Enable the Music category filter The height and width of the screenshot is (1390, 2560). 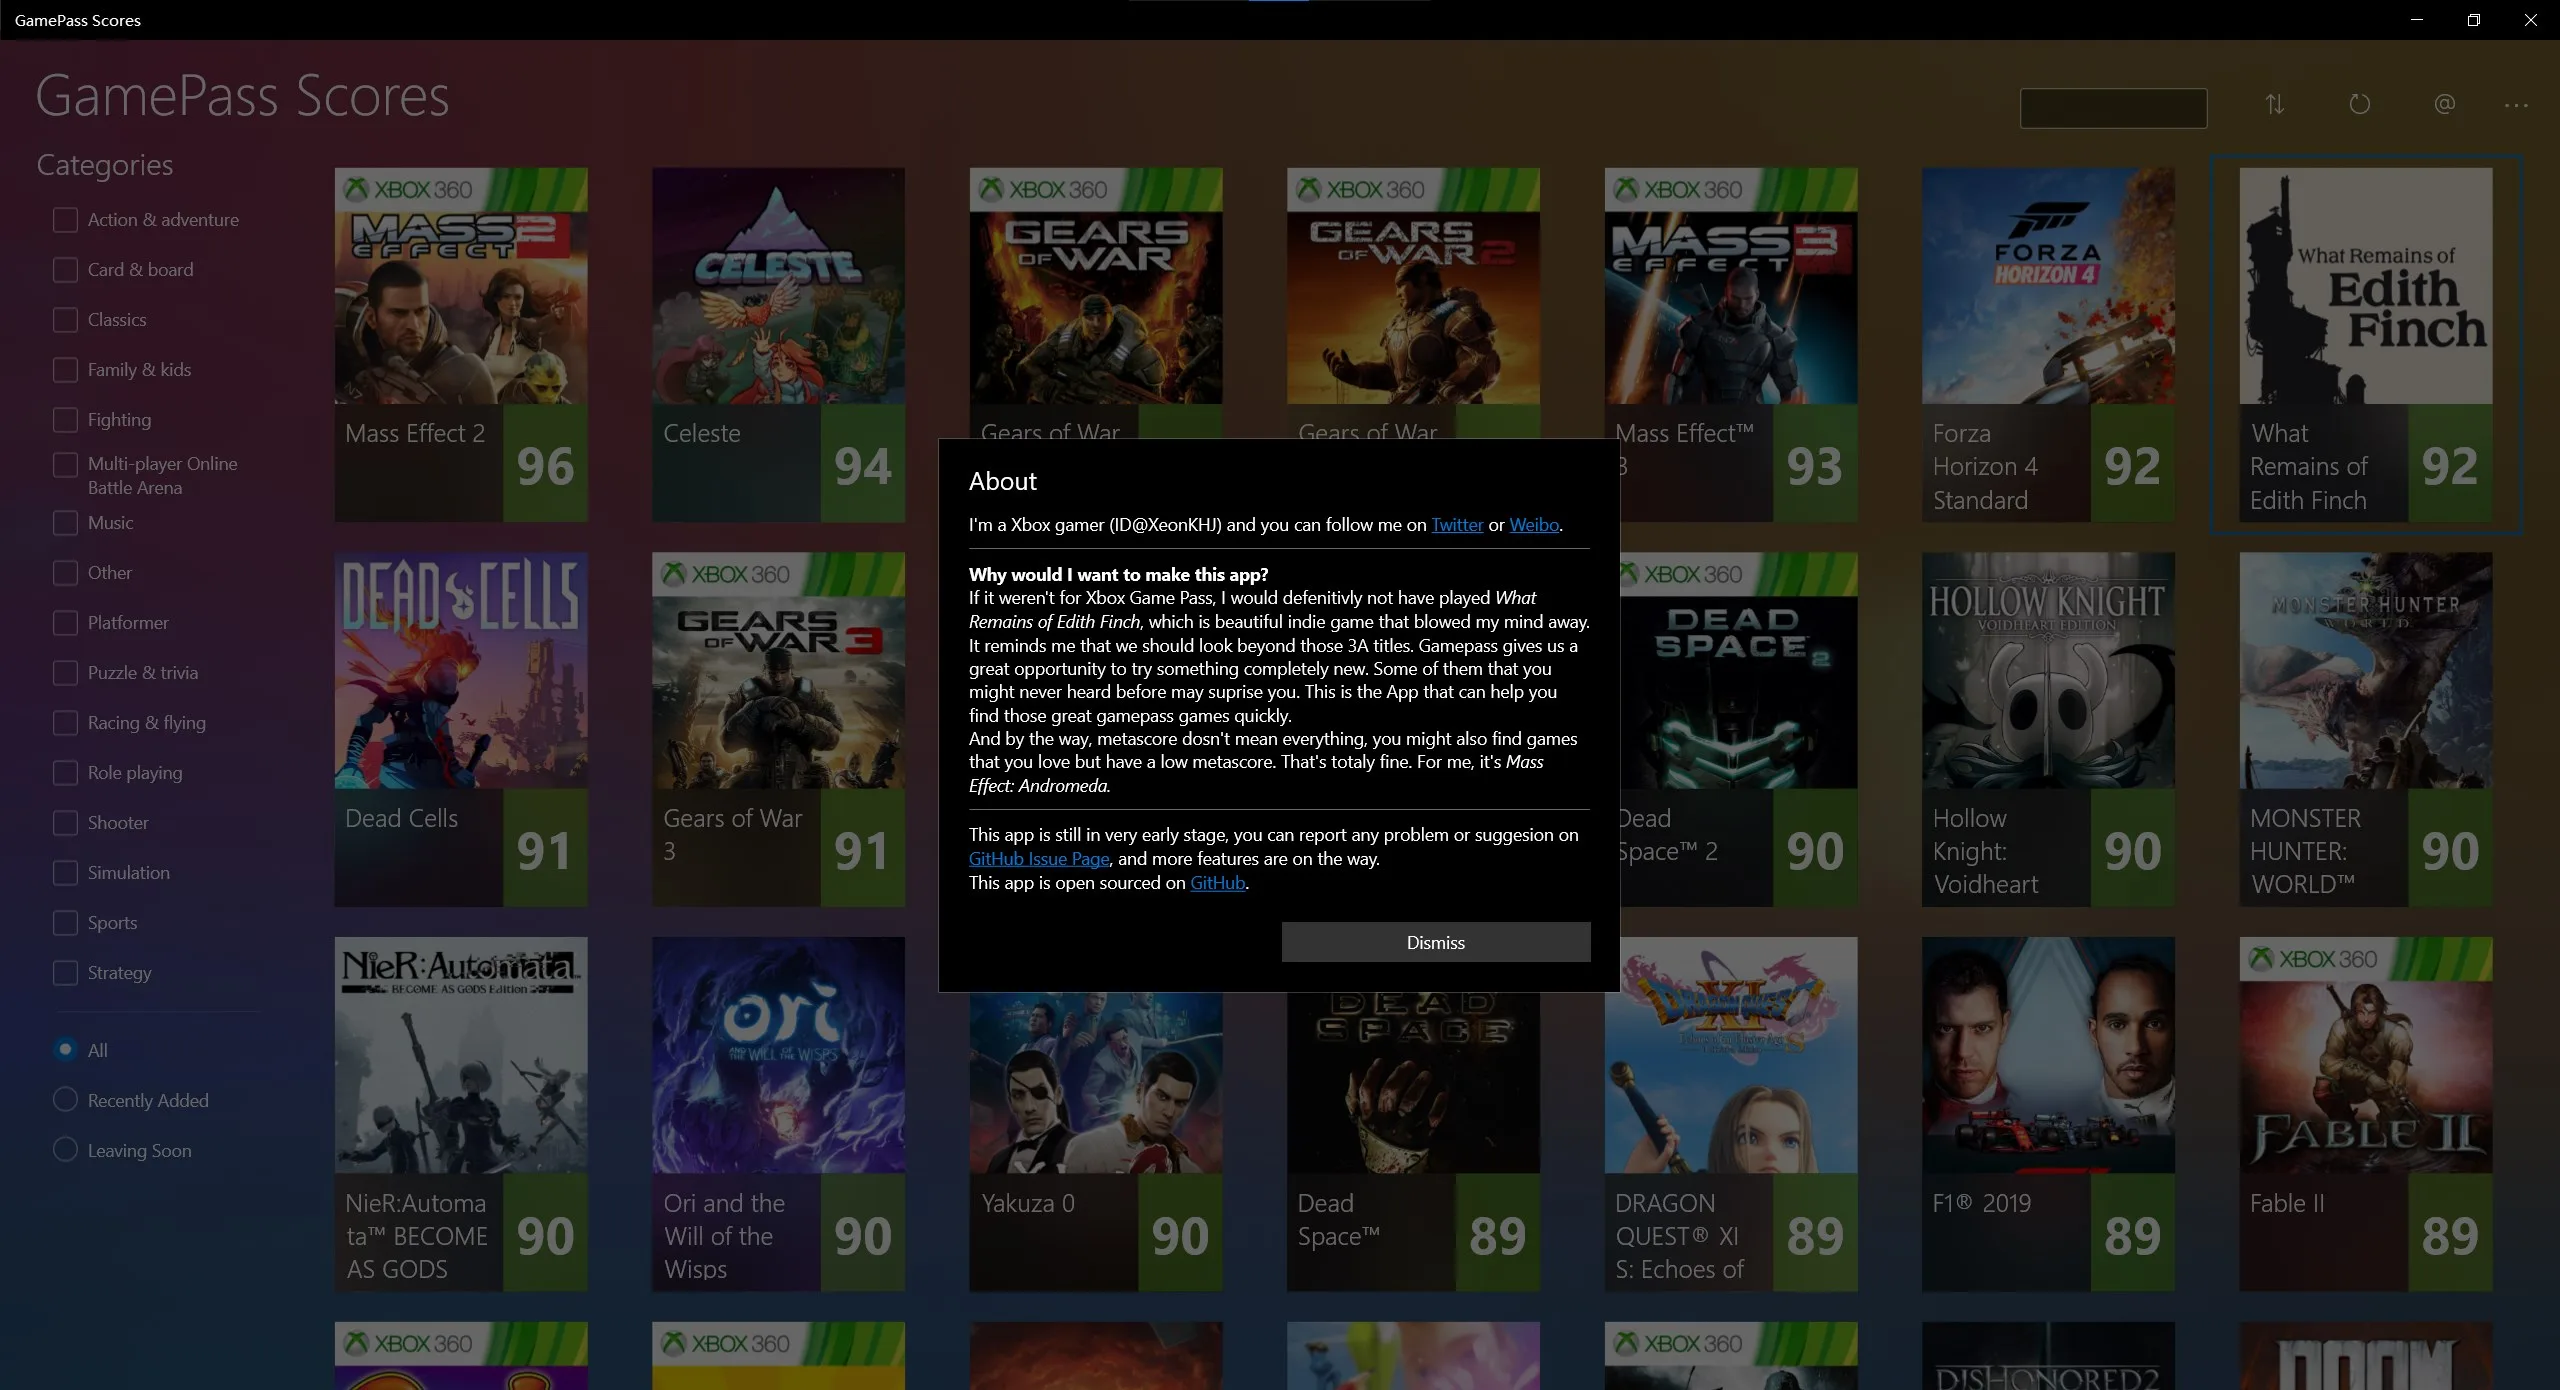(65, 523)
